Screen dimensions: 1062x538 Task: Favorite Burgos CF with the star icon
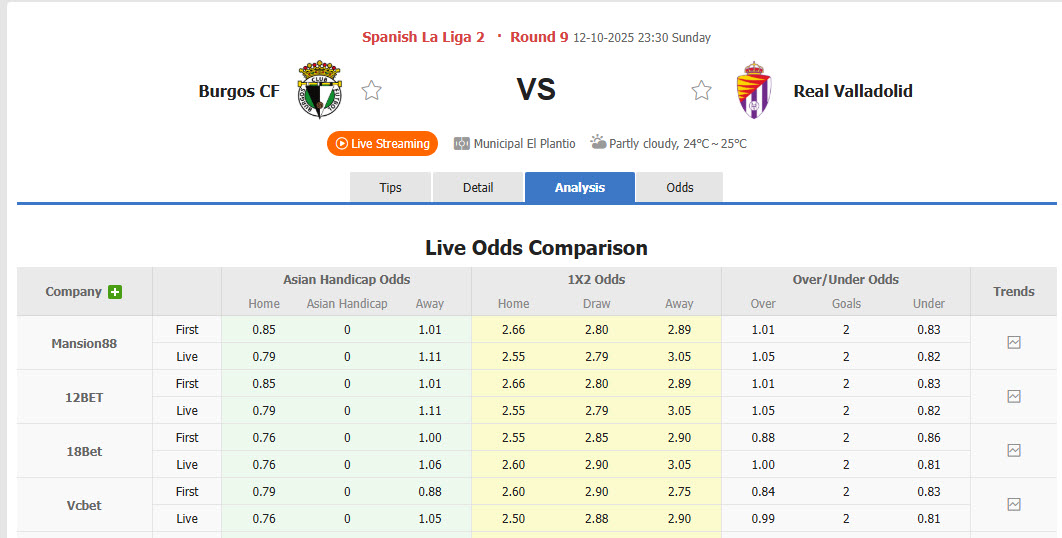pyautogui.click(x=372, y=91)
